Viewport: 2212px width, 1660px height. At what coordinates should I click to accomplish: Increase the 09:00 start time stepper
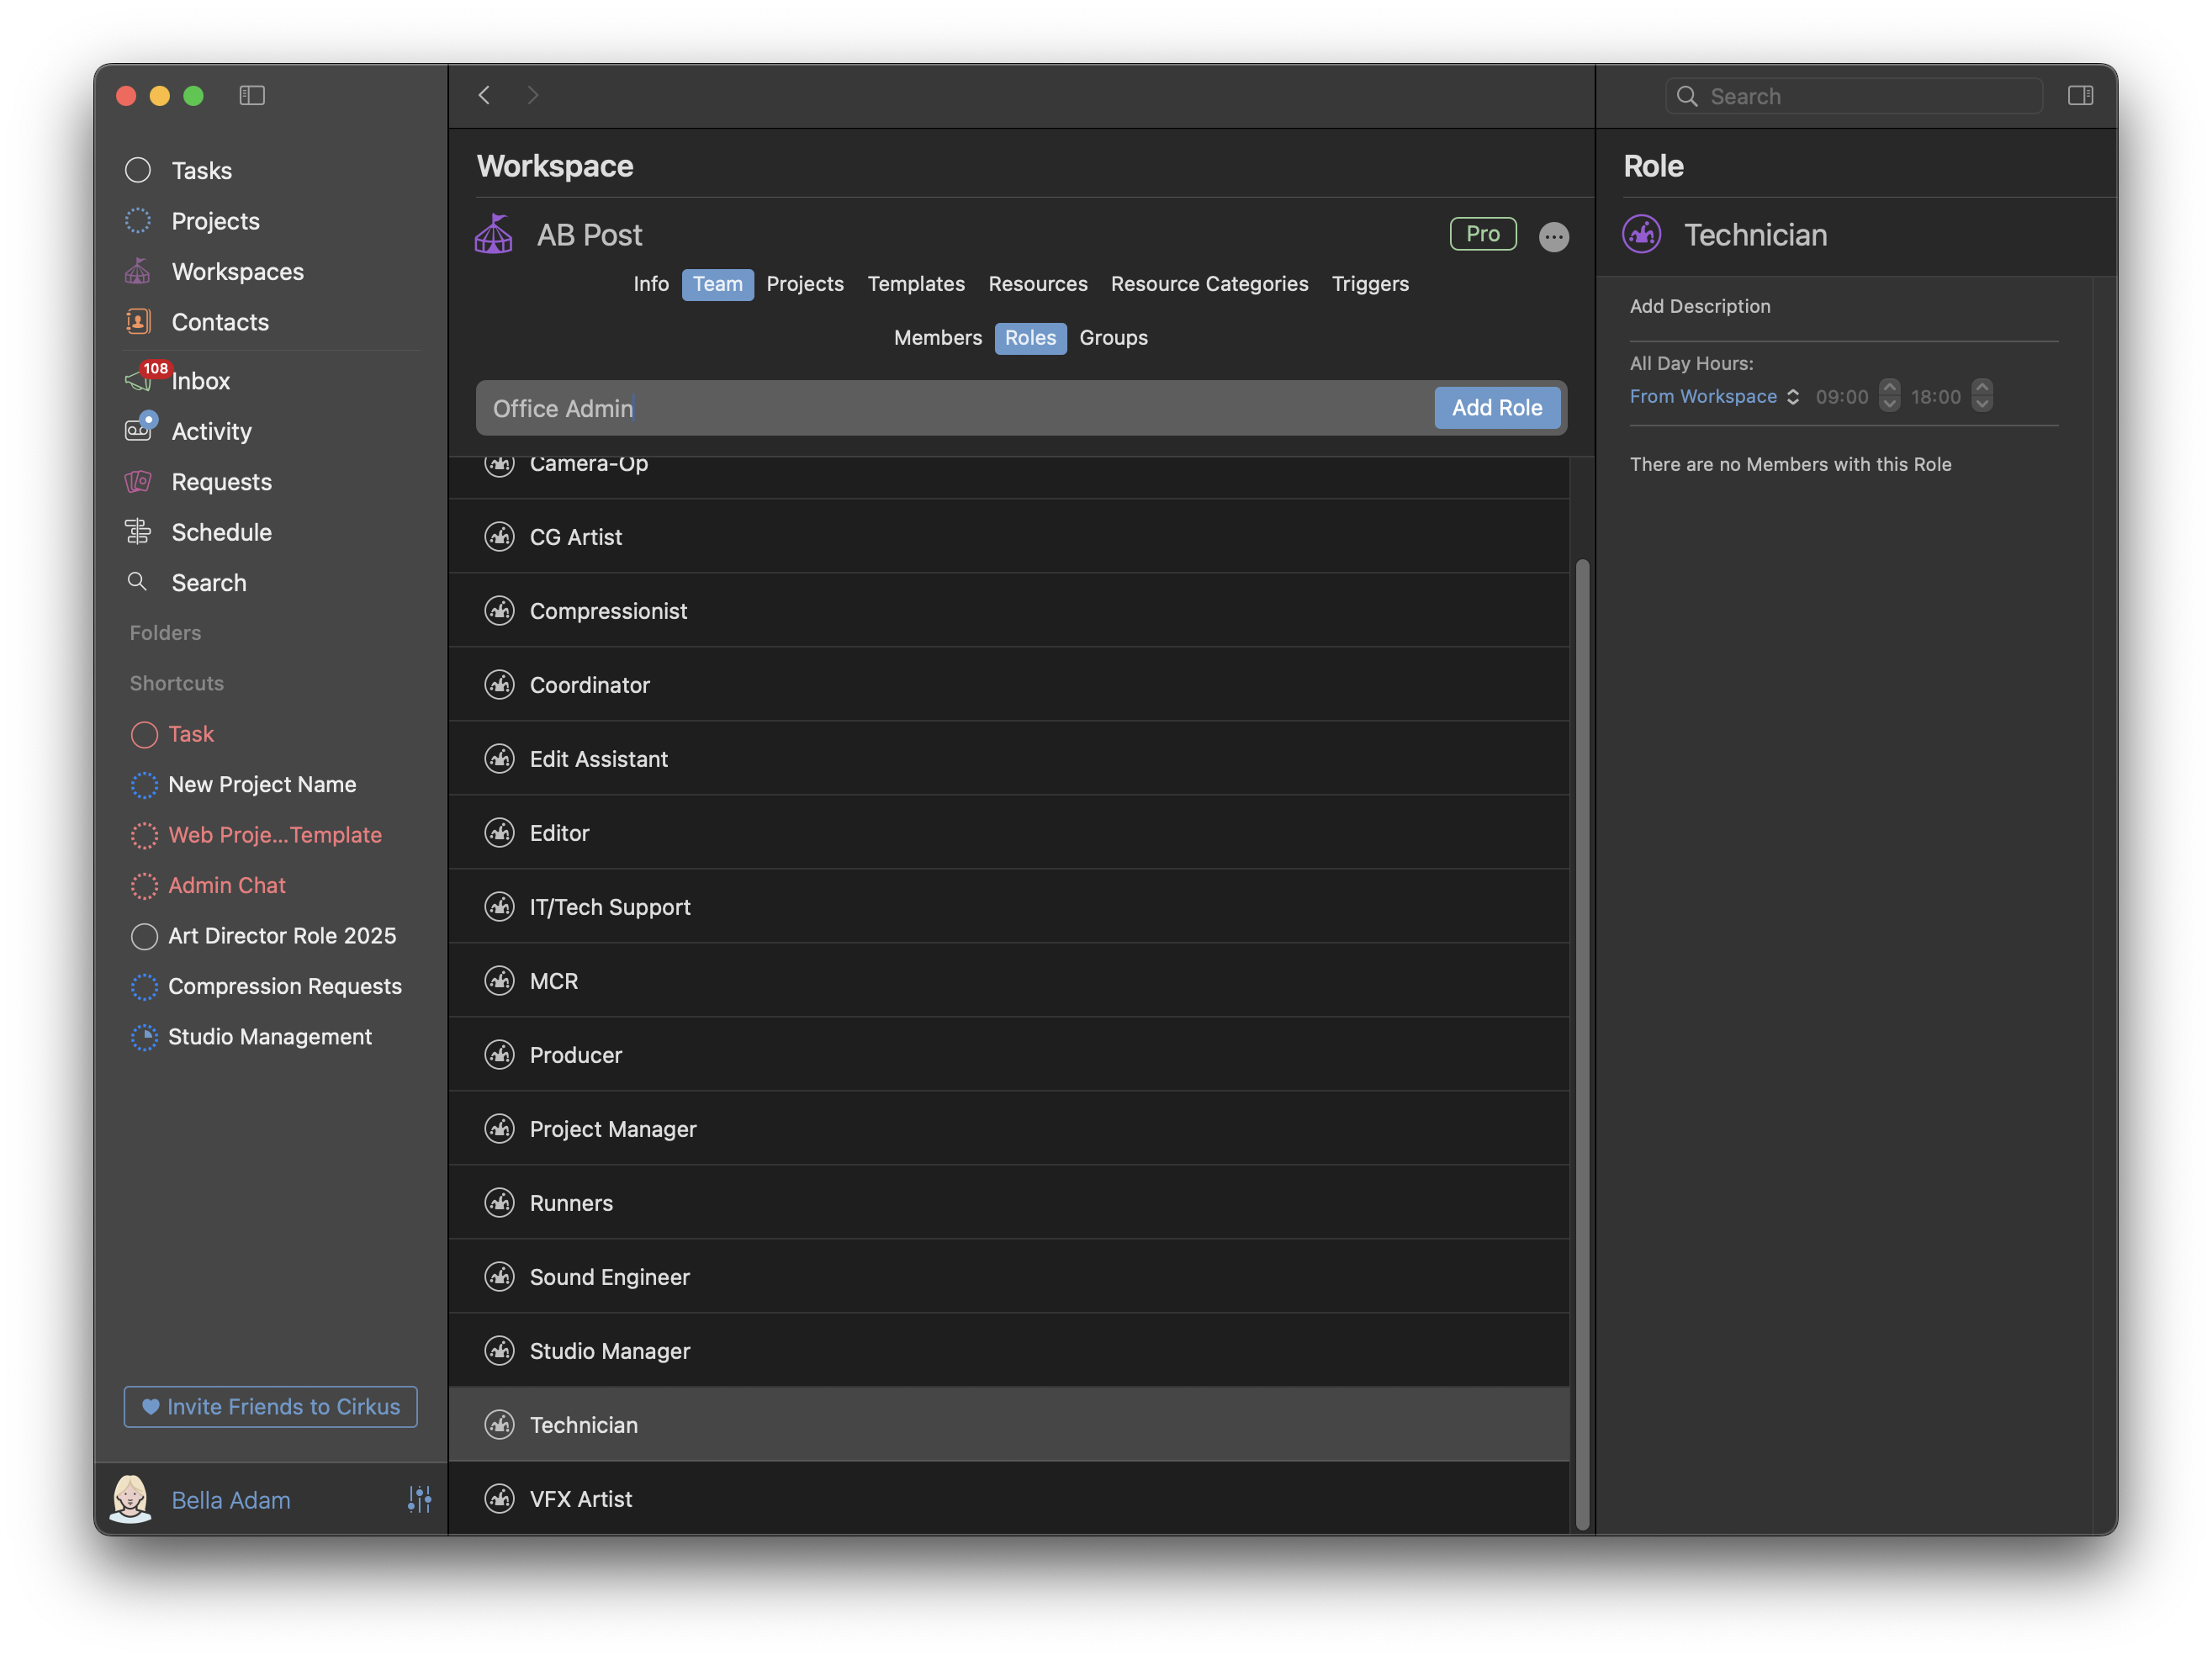click(1889, 388)
